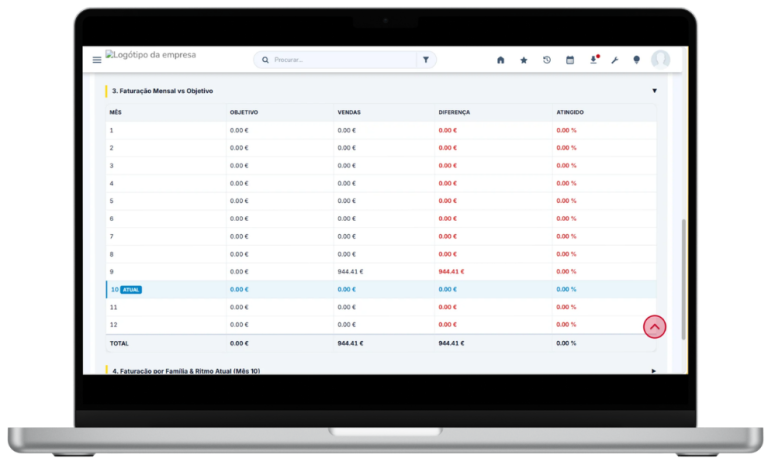Click month 6 row number
Screen dimensions: 768x465
(x=112, y=219)
